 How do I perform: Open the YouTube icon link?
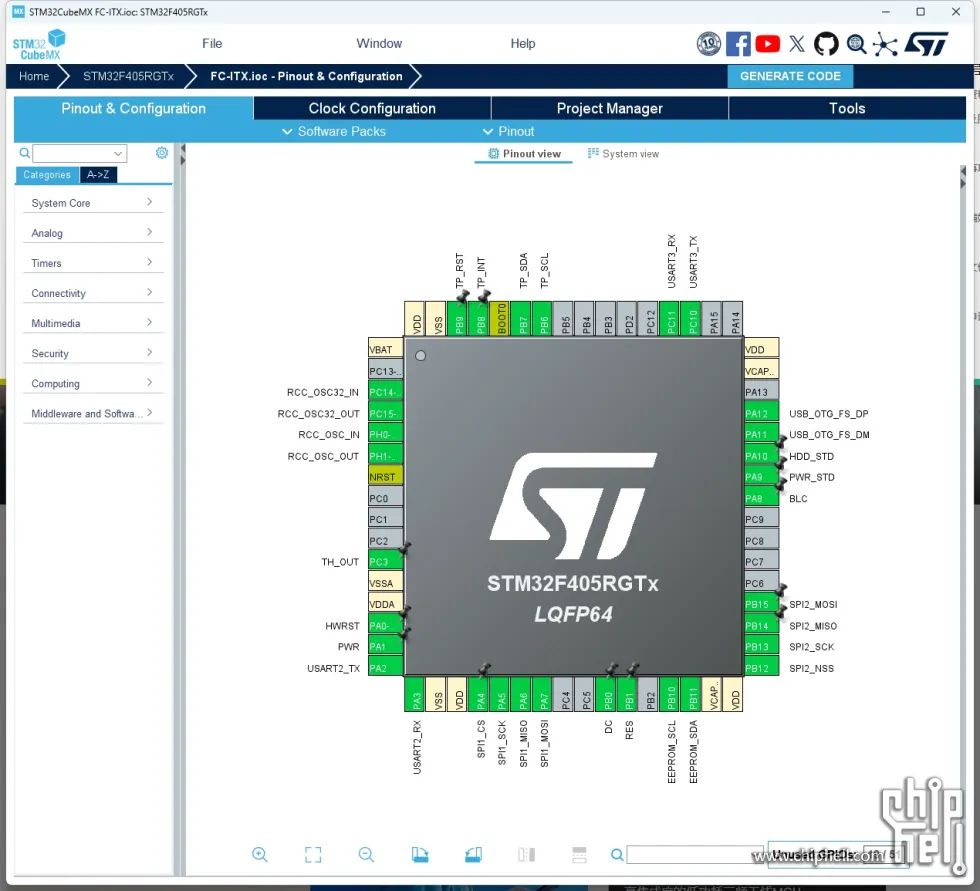coord(768,44)
